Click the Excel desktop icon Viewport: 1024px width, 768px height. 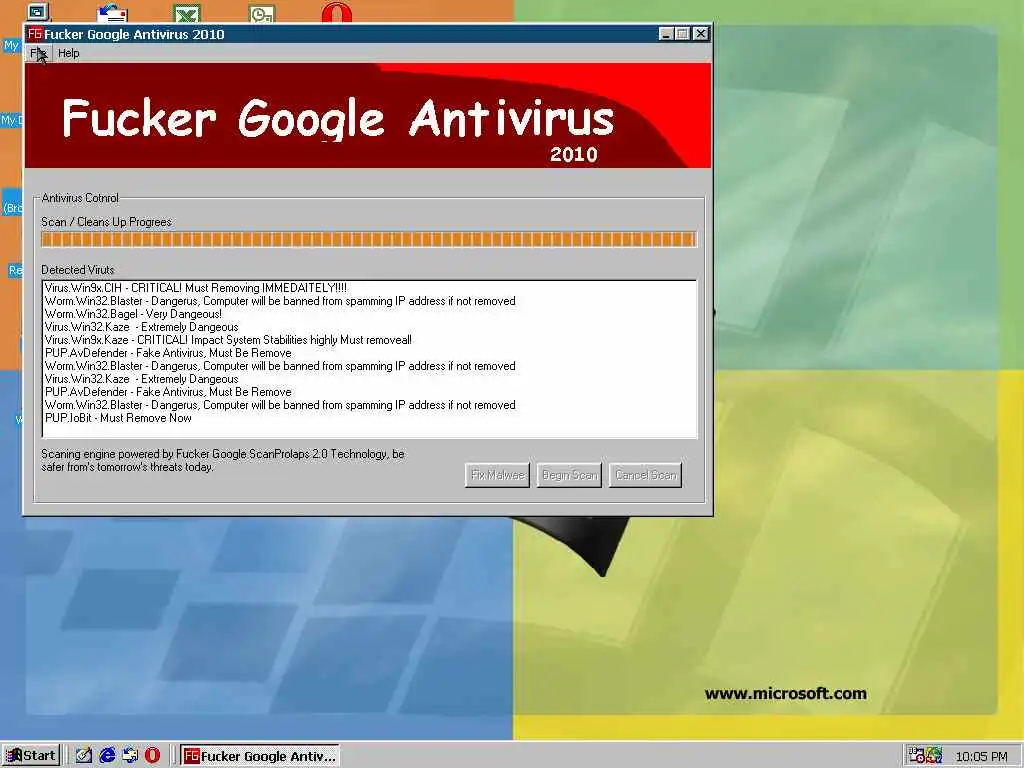point(187,13)
